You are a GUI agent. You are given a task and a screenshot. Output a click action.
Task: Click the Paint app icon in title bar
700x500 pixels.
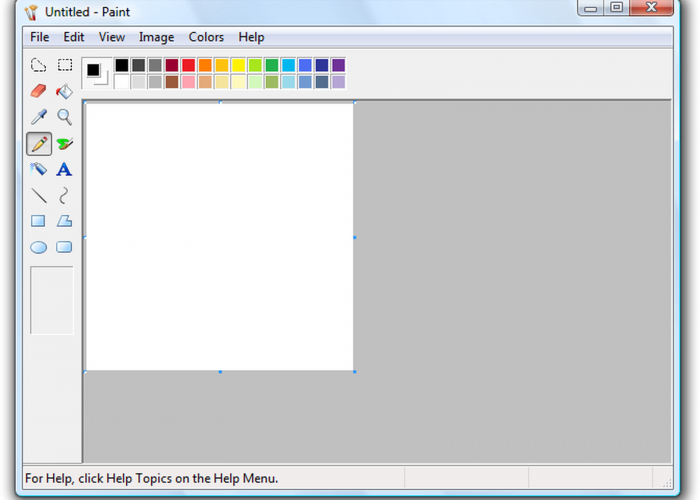[31, 12]
